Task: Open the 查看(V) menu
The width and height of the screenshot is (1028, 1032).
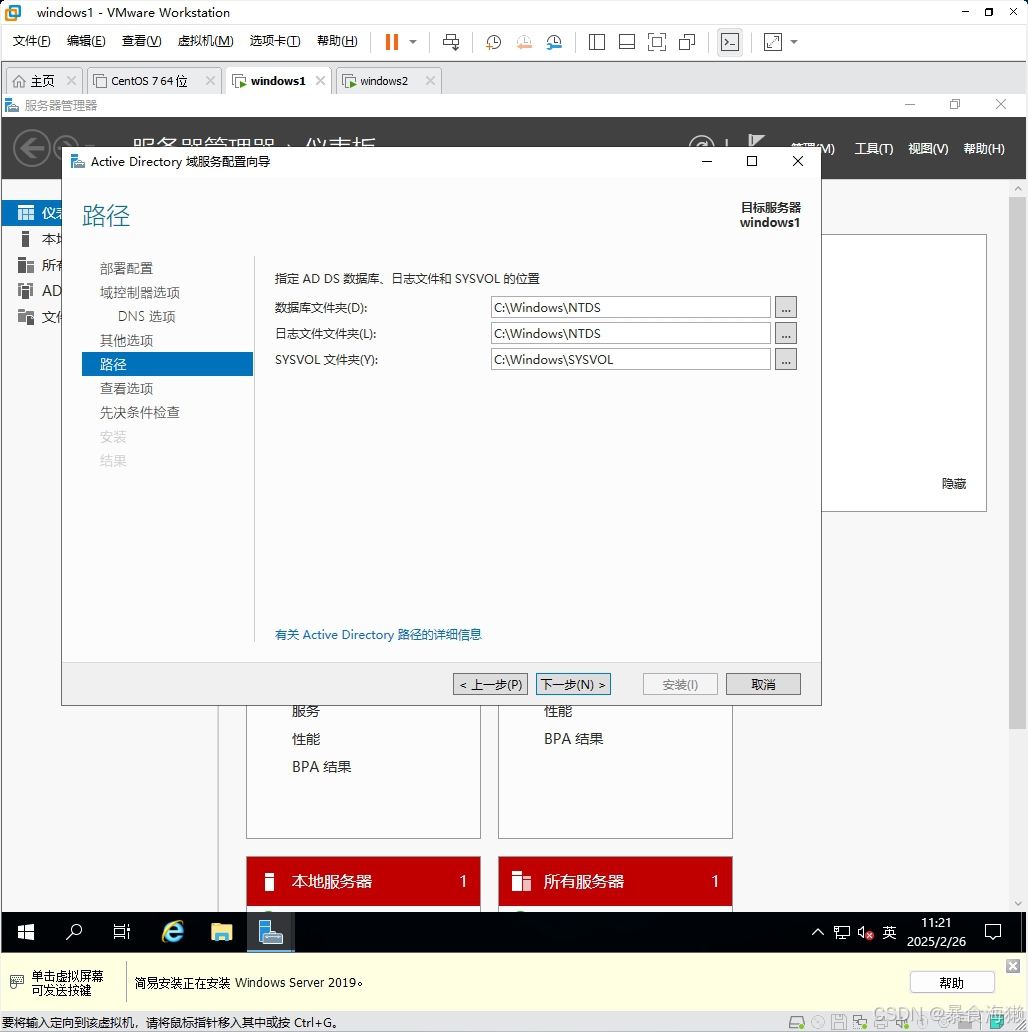Action: coord(141,41)
